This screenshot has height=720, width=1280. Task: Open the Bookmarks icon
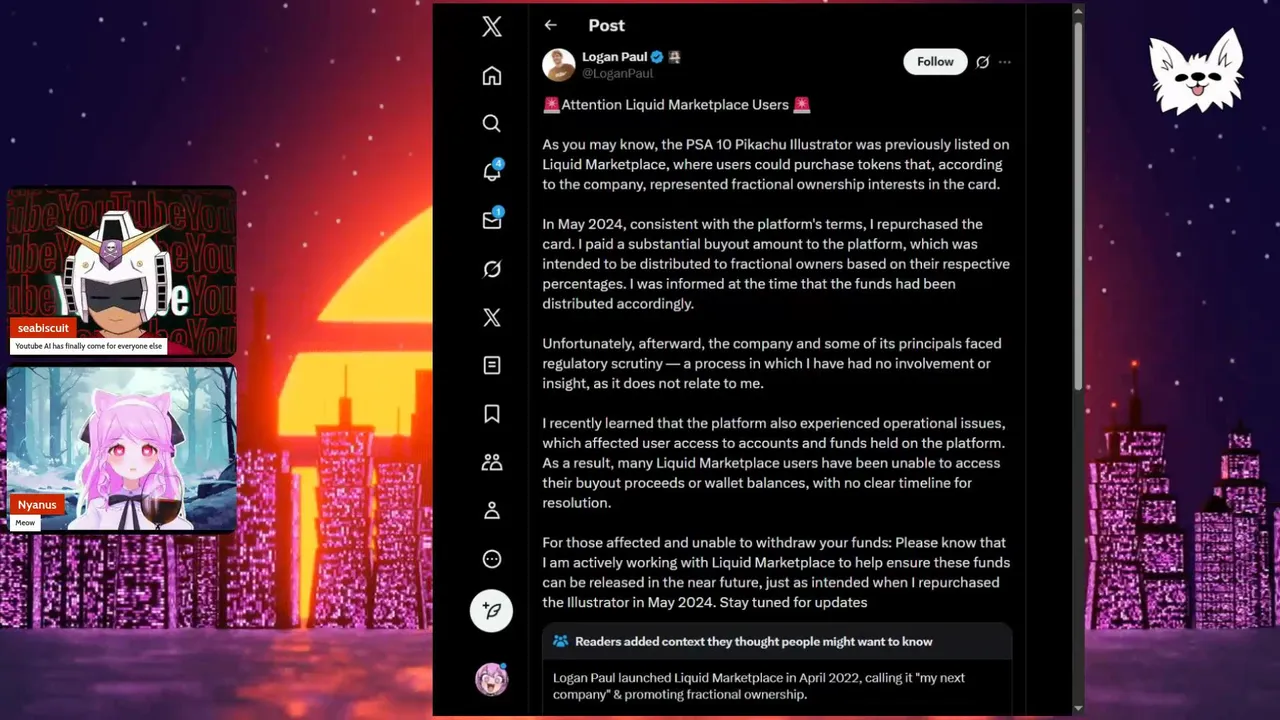coord(491,414)
